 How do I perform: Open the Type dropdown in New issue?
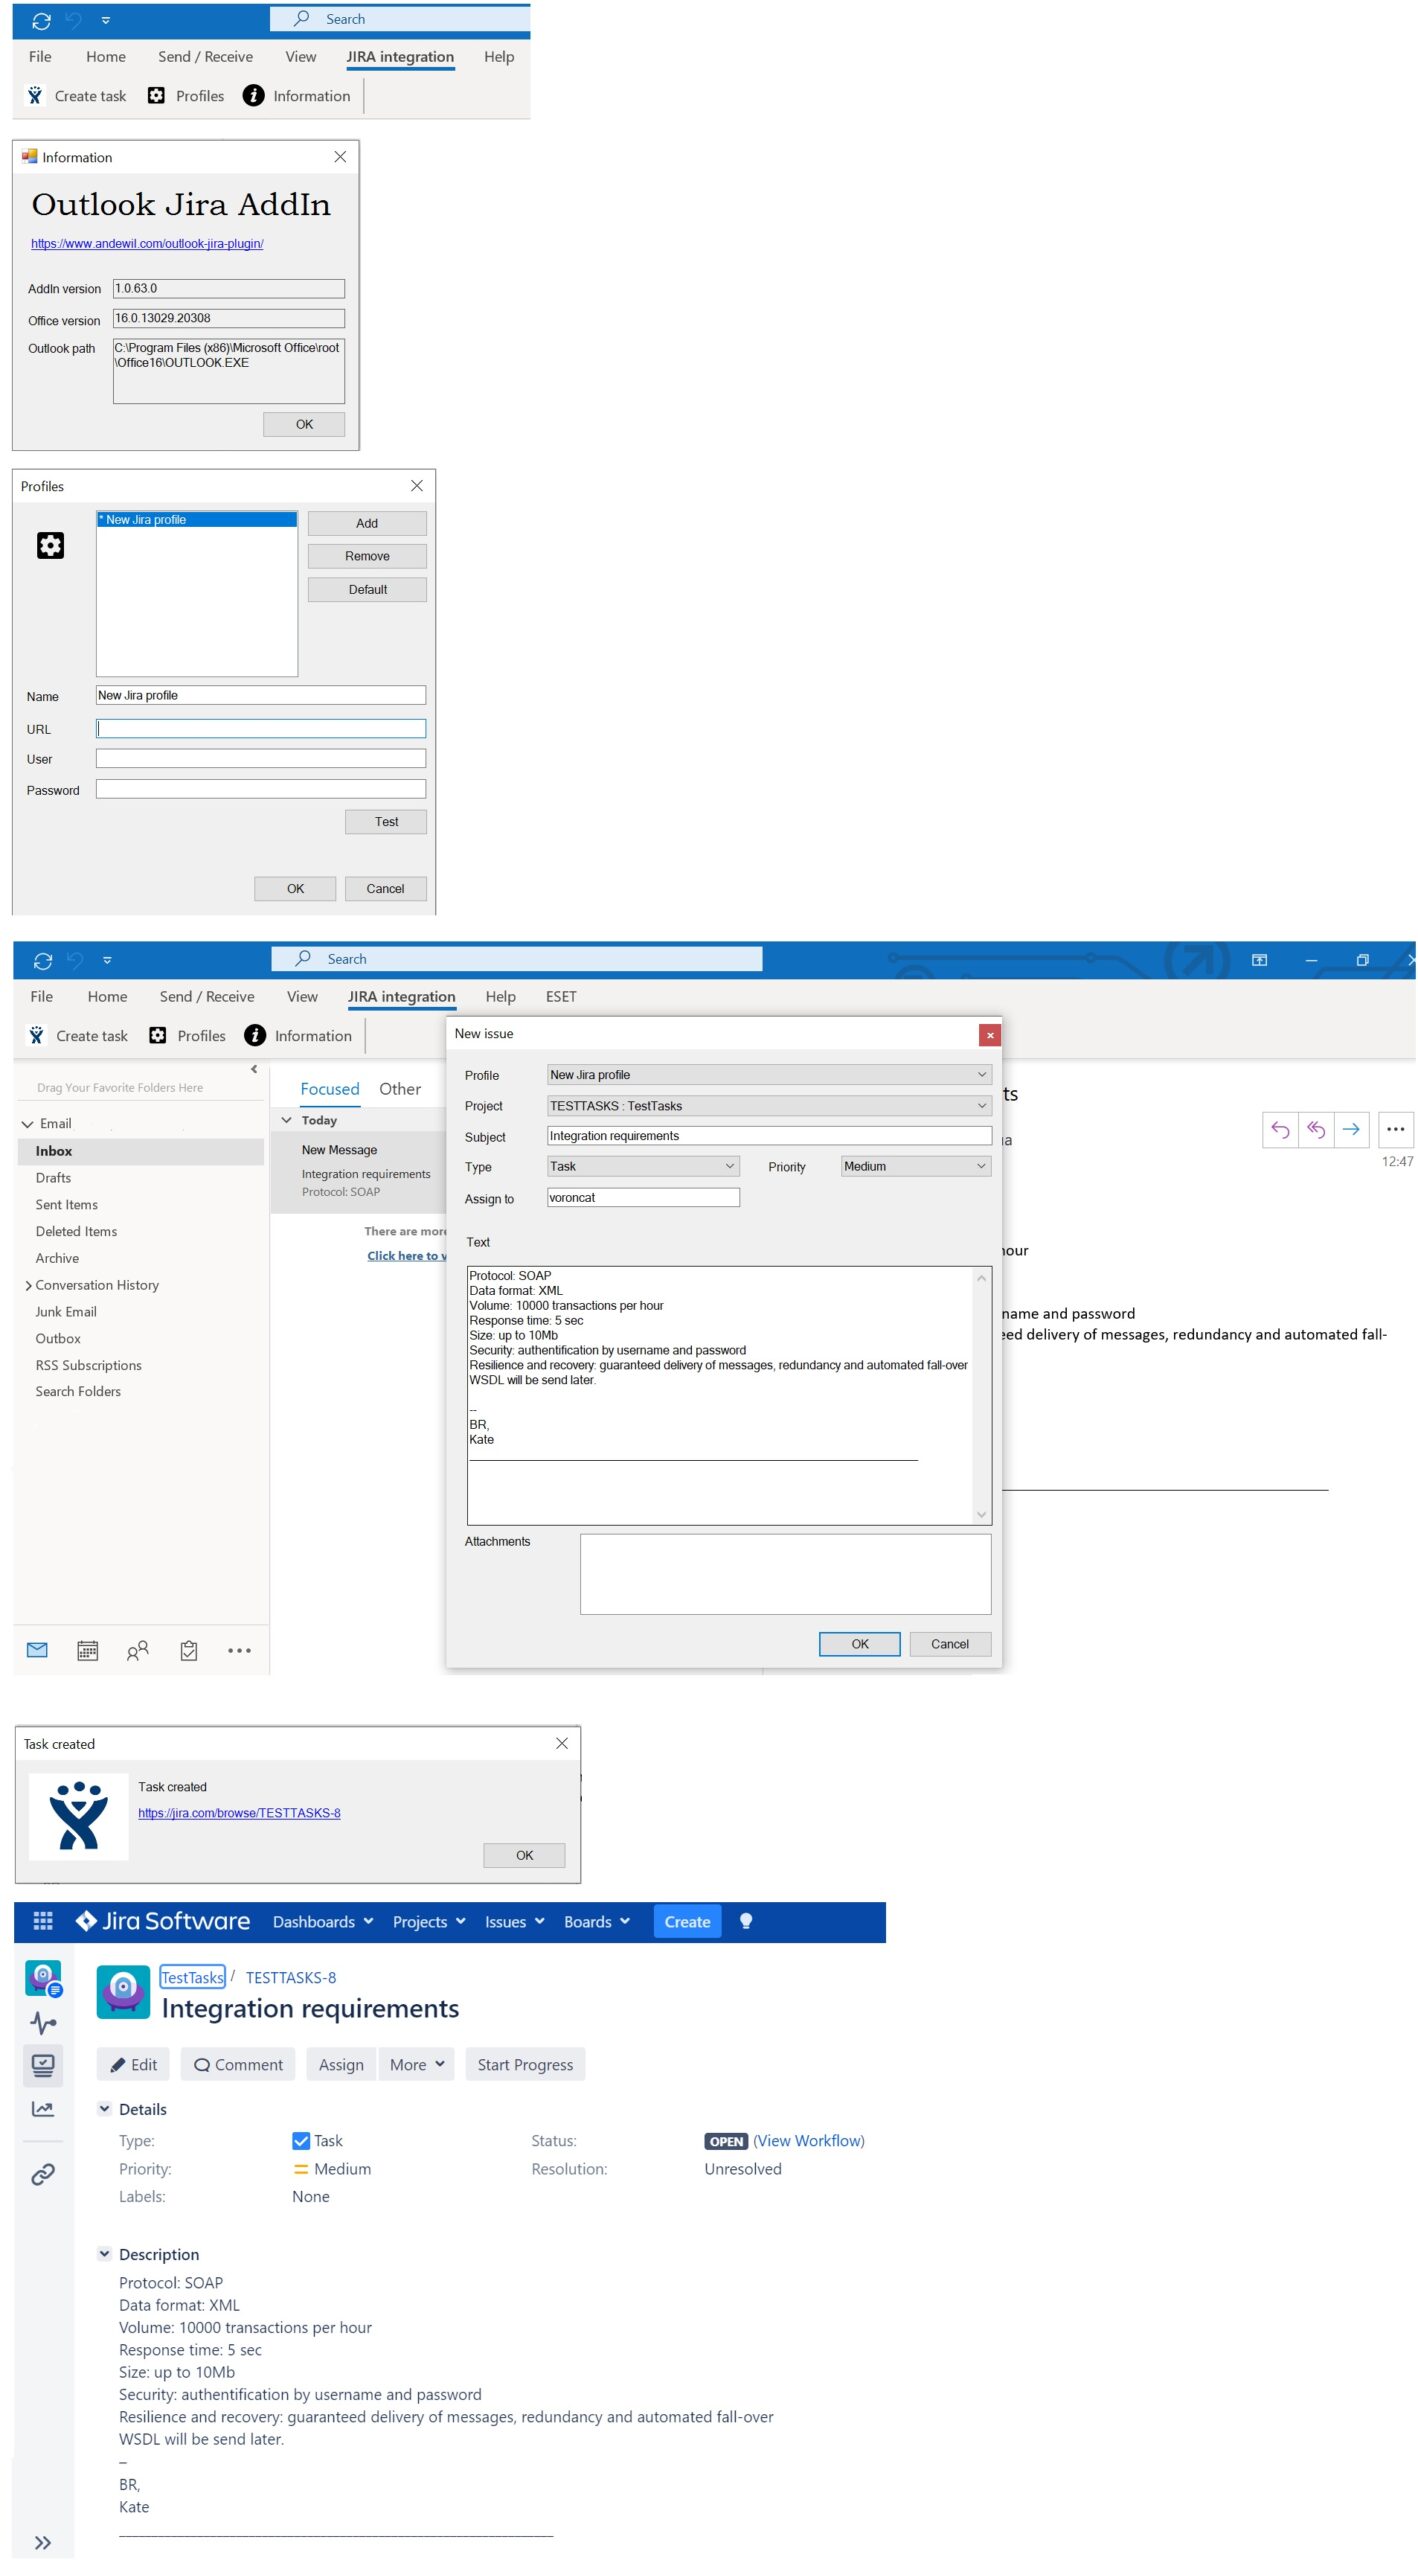(x=643, y=1166)
